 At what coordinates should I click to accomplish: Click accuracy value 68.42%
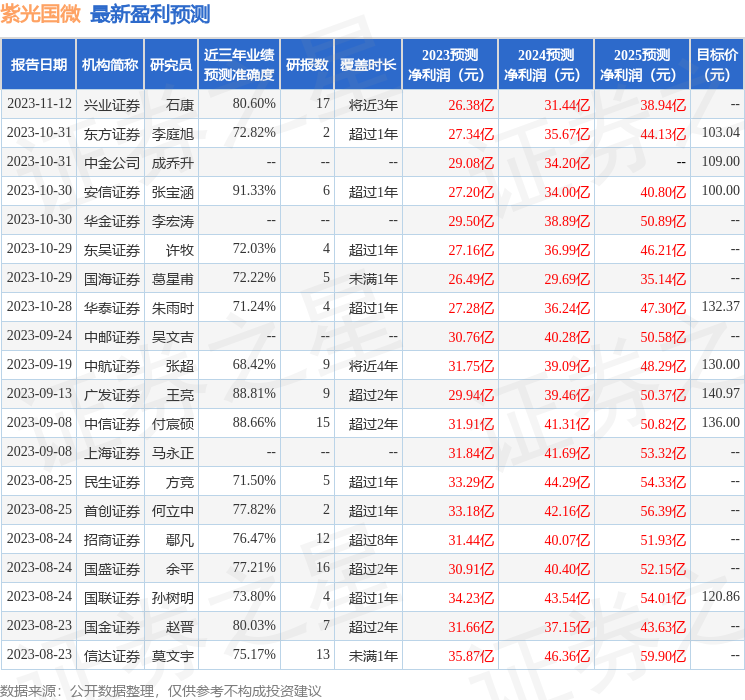click(254, 364)
